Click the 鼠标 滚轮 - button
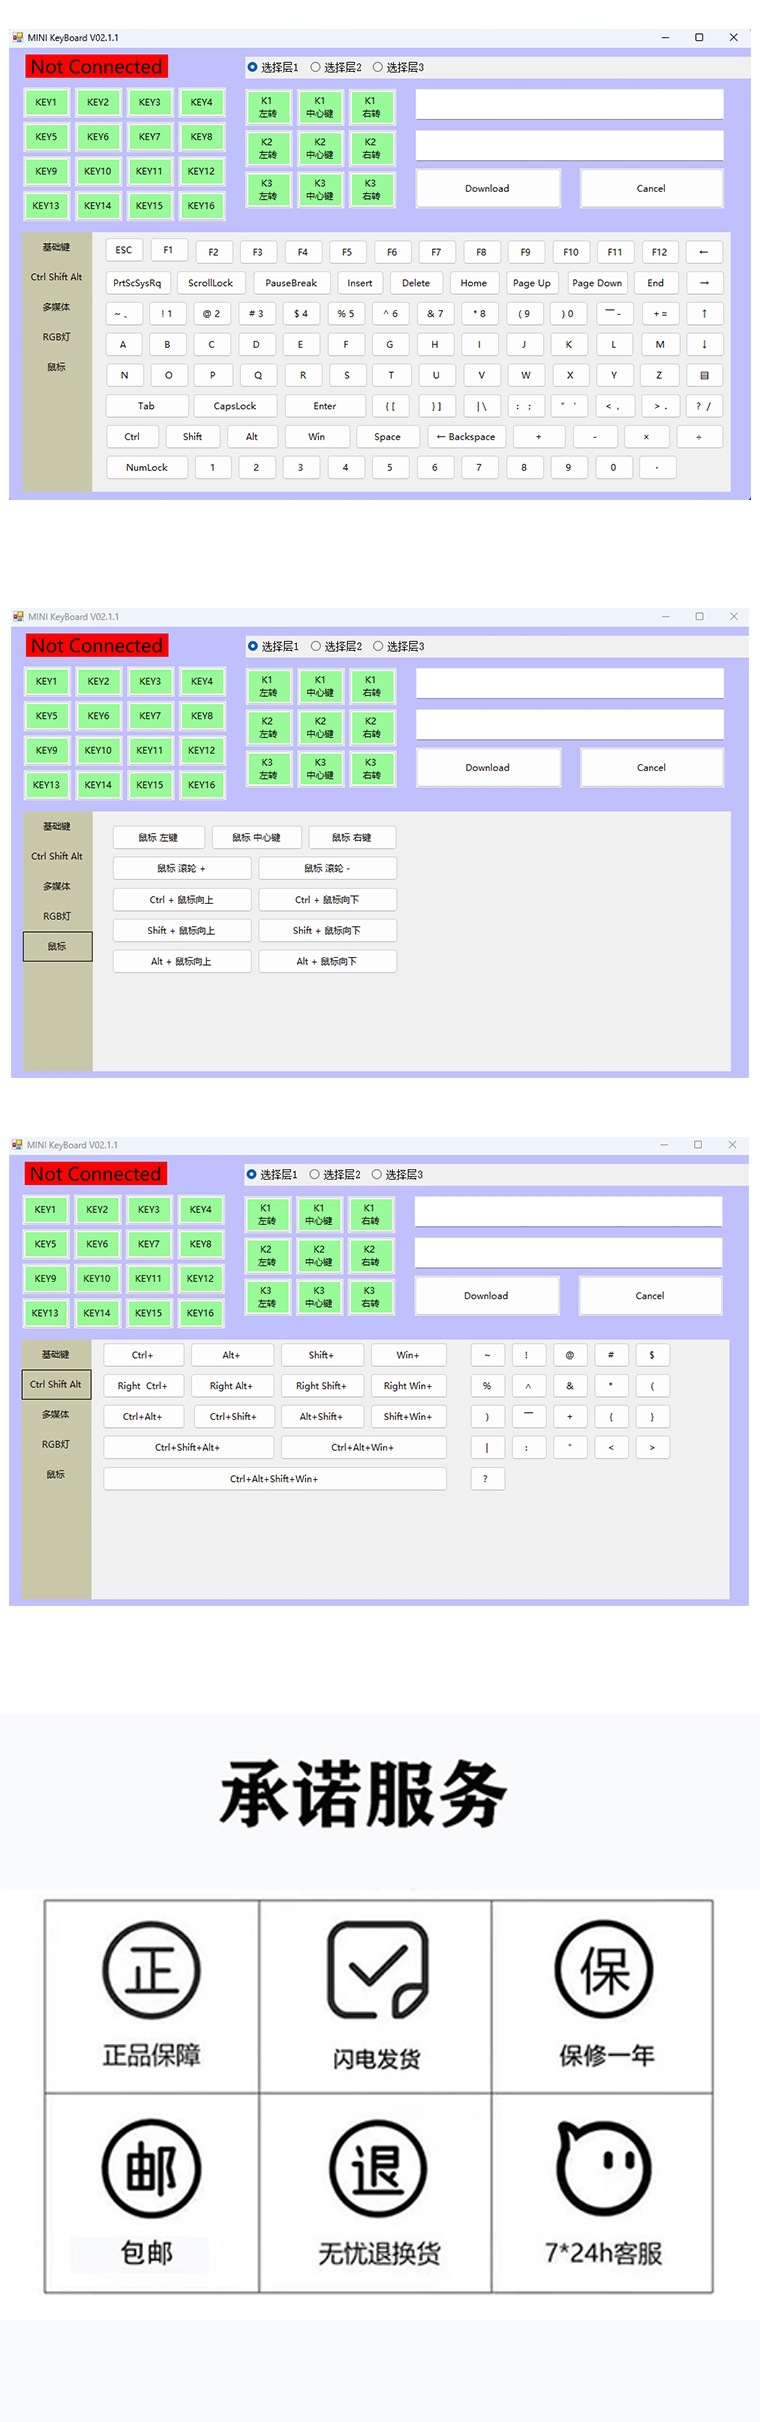The width and height of the screenshot is (760, 2422). [x=328, y=868]
